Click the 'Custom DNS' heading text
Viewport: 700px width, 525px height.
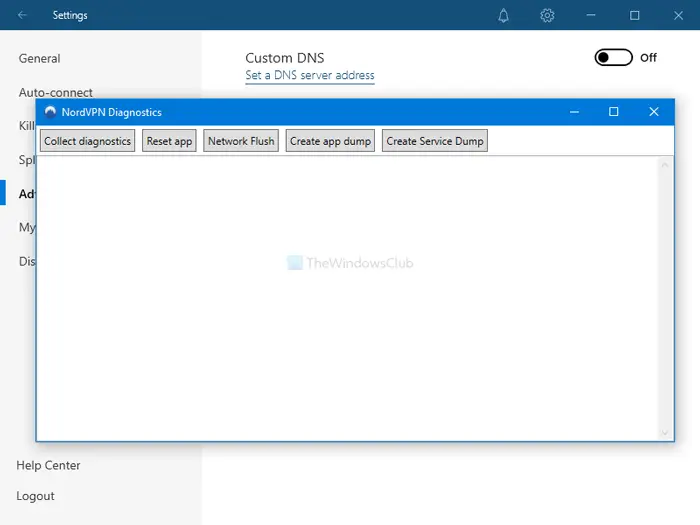tap(285, 58)
